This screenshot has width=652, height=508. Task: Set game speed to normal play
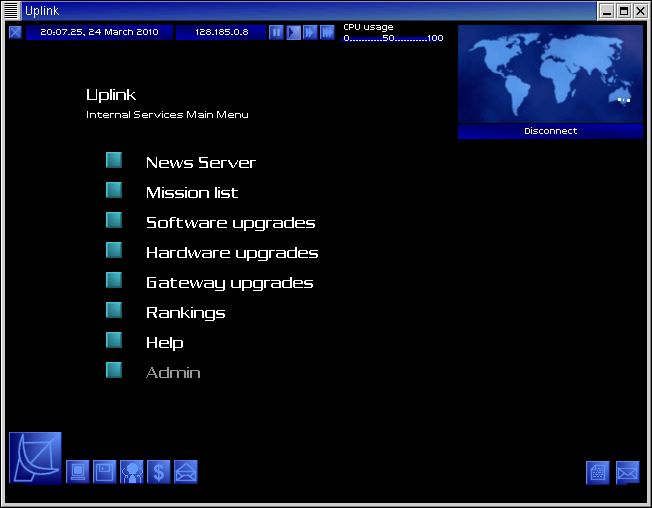(293, 32)
